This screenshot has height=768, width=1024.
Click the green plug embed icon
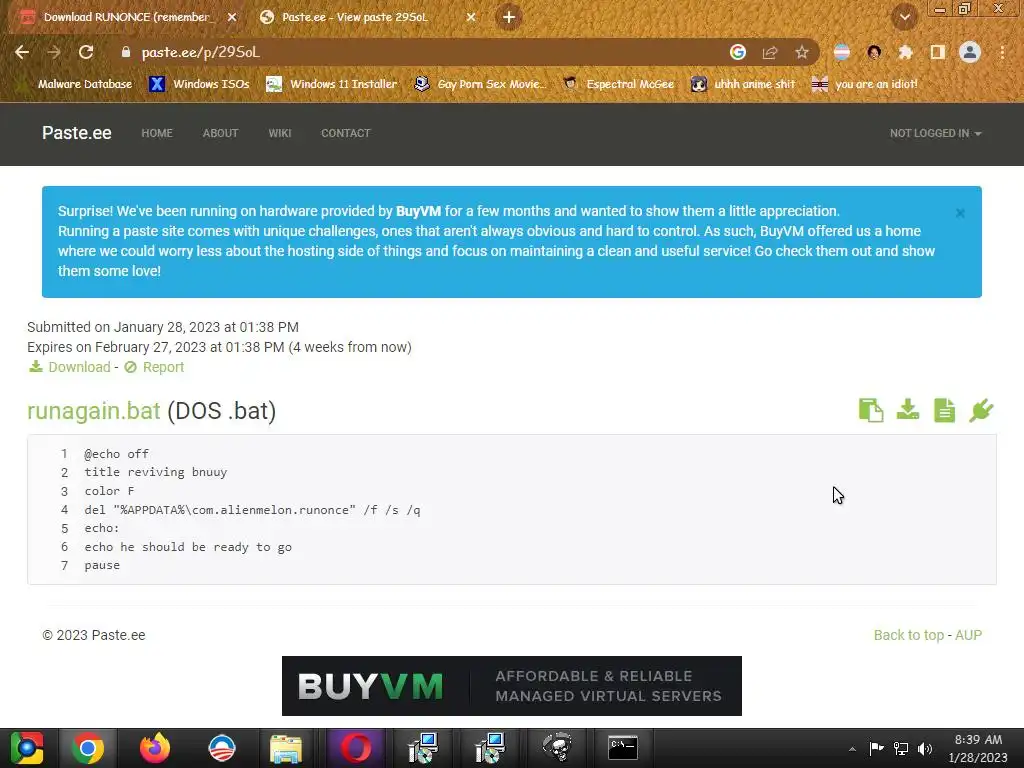[x=981, y=410]
